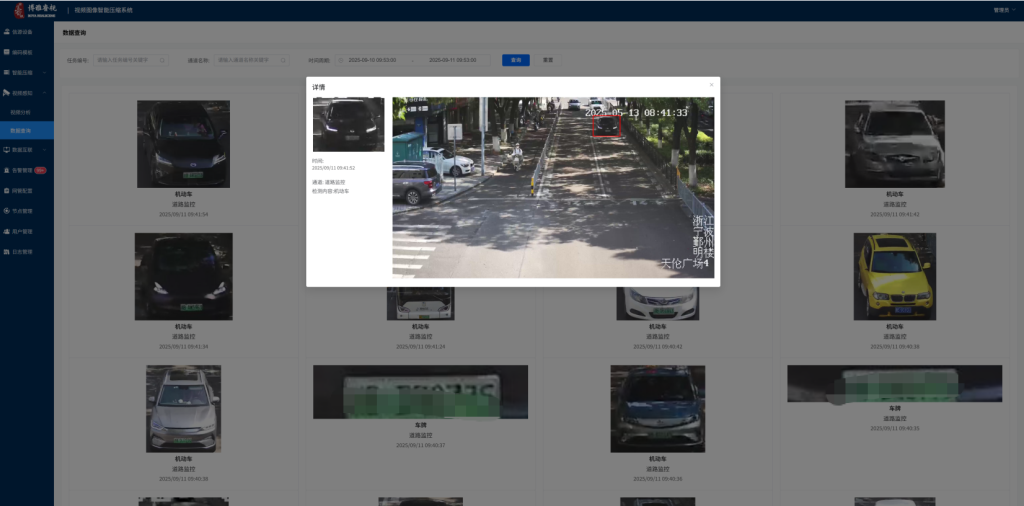The height and width of the screenshot is (506, 1024).
Task: Click the 数据互联 monitor icon in sidebar
Action: (x=7, y=150)
